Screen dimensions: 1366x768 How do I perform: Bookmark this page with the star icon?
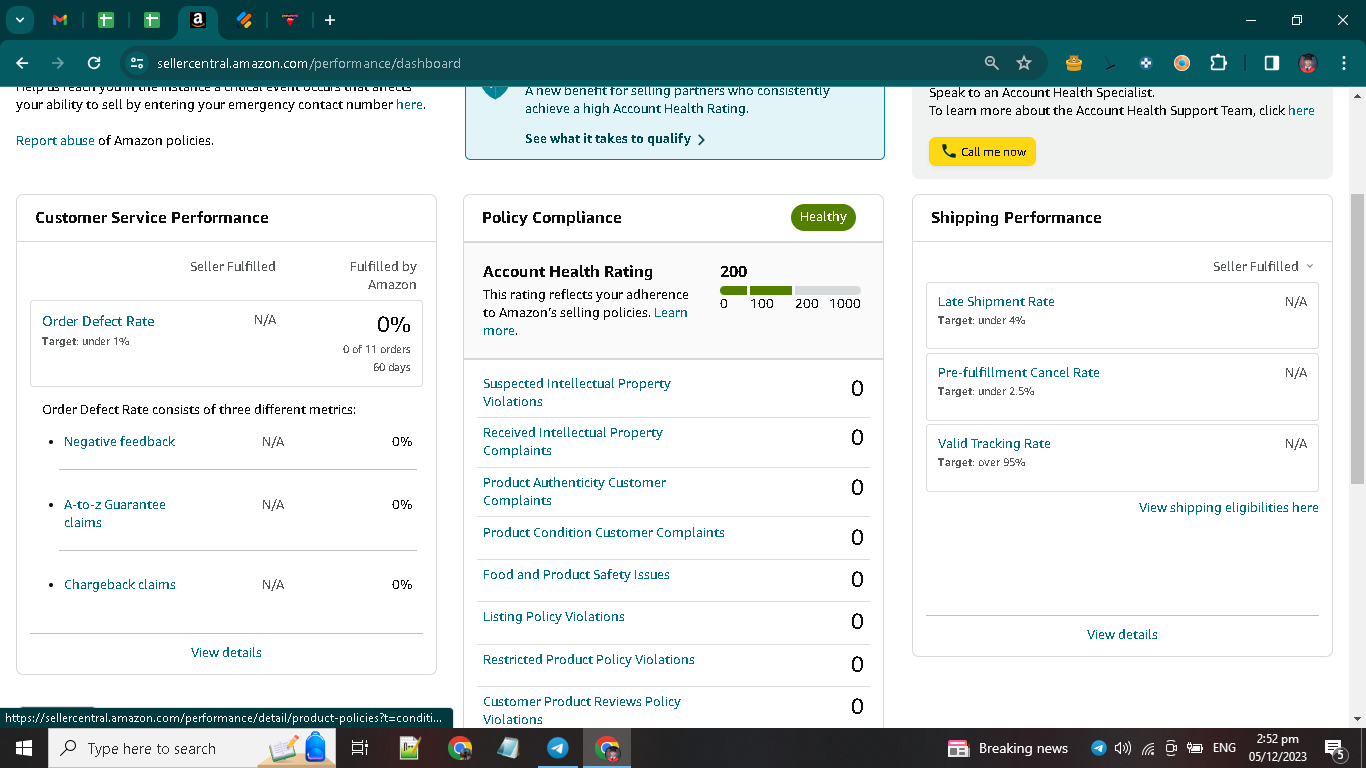(1024, 63)
